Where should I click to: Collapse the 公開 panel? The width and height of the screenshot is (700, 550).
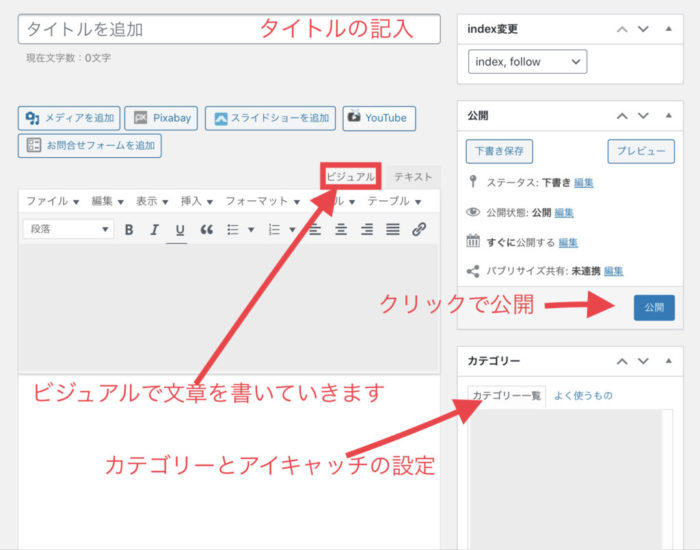coord(668,116)
